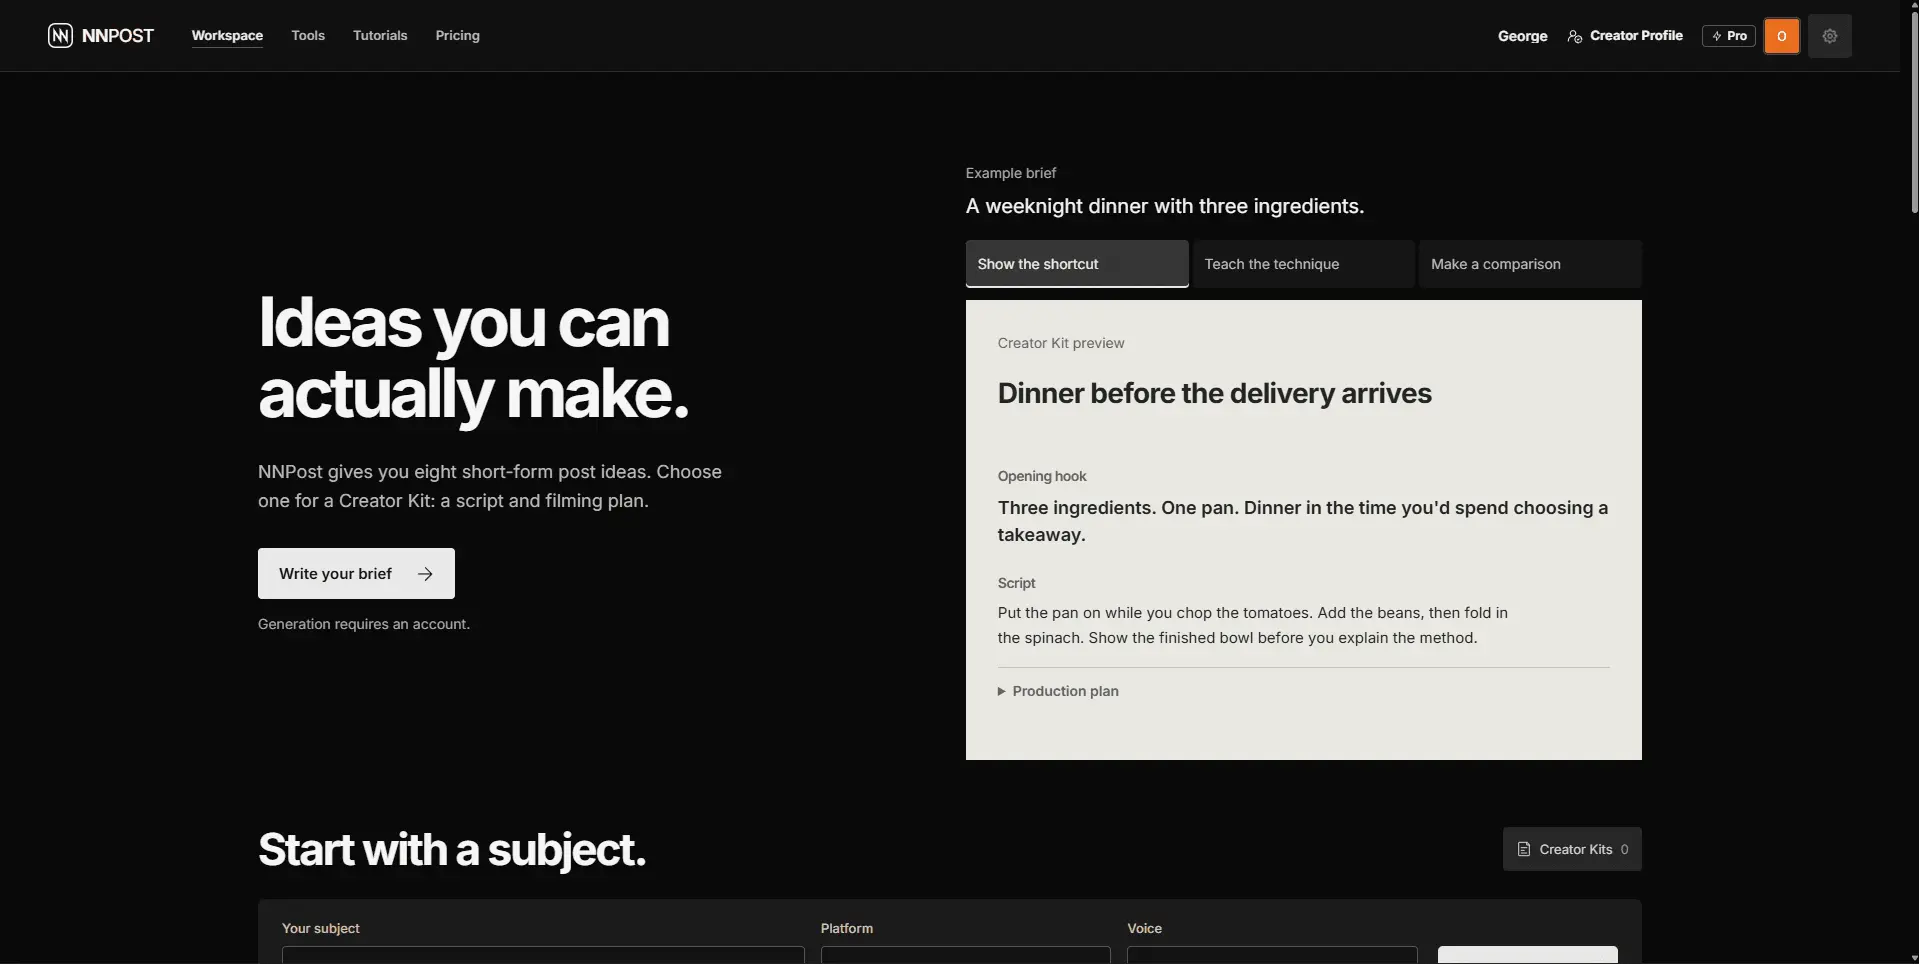Click the Creator Profile people icon
Viewport: 1919px width, 964px height.
tap(1575, 36)
